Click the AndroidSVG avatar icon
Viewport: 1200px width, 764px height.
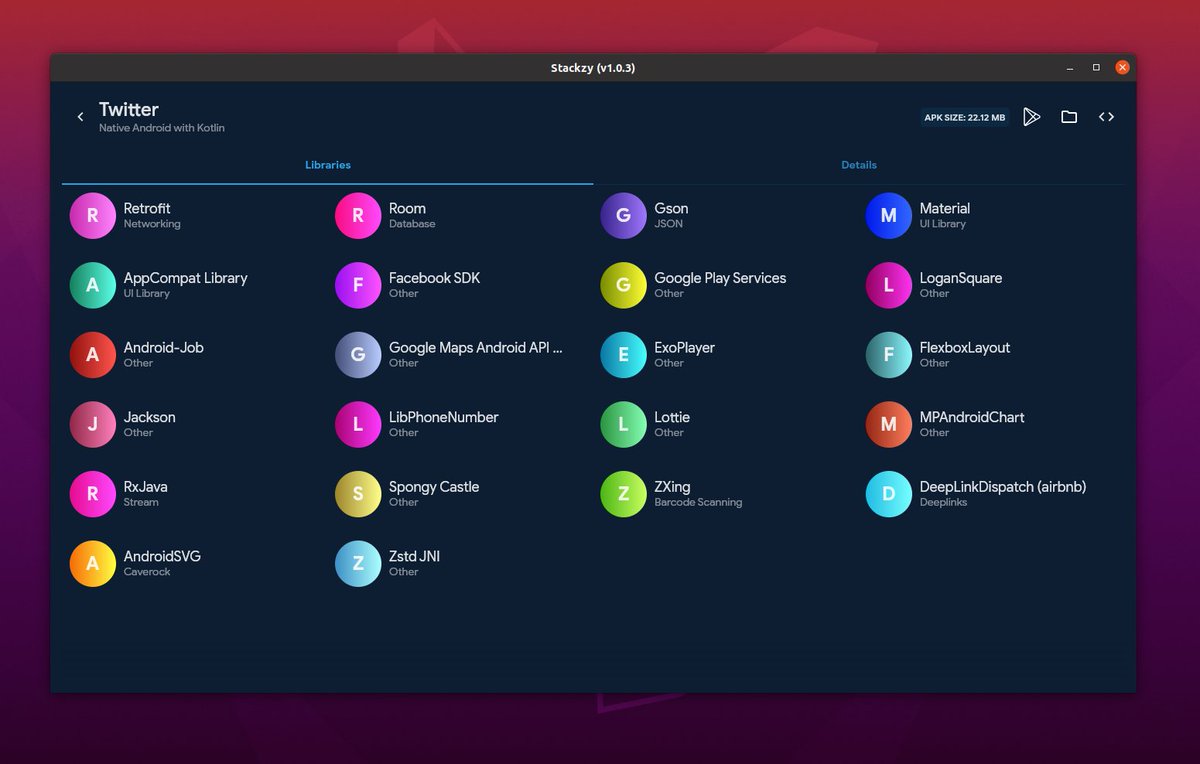tap(93, 564)
